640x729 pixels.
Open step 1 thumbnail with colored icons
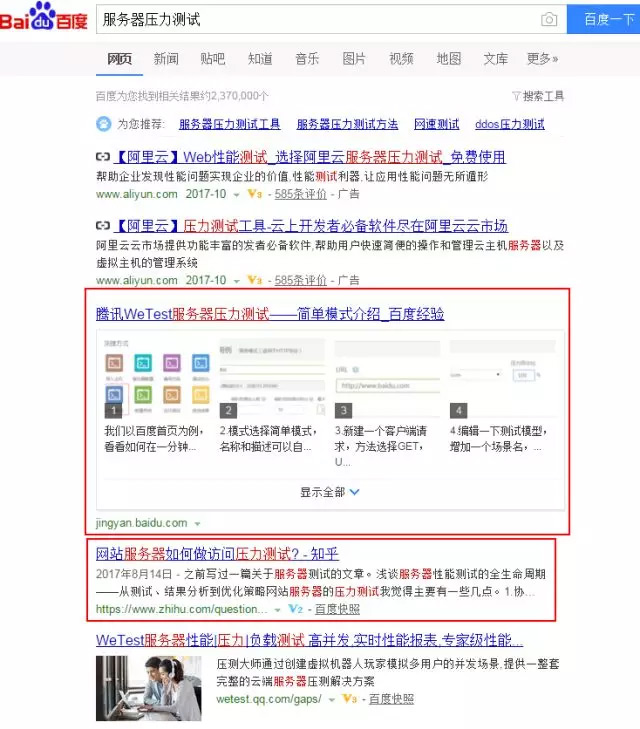tap(157, 378)
